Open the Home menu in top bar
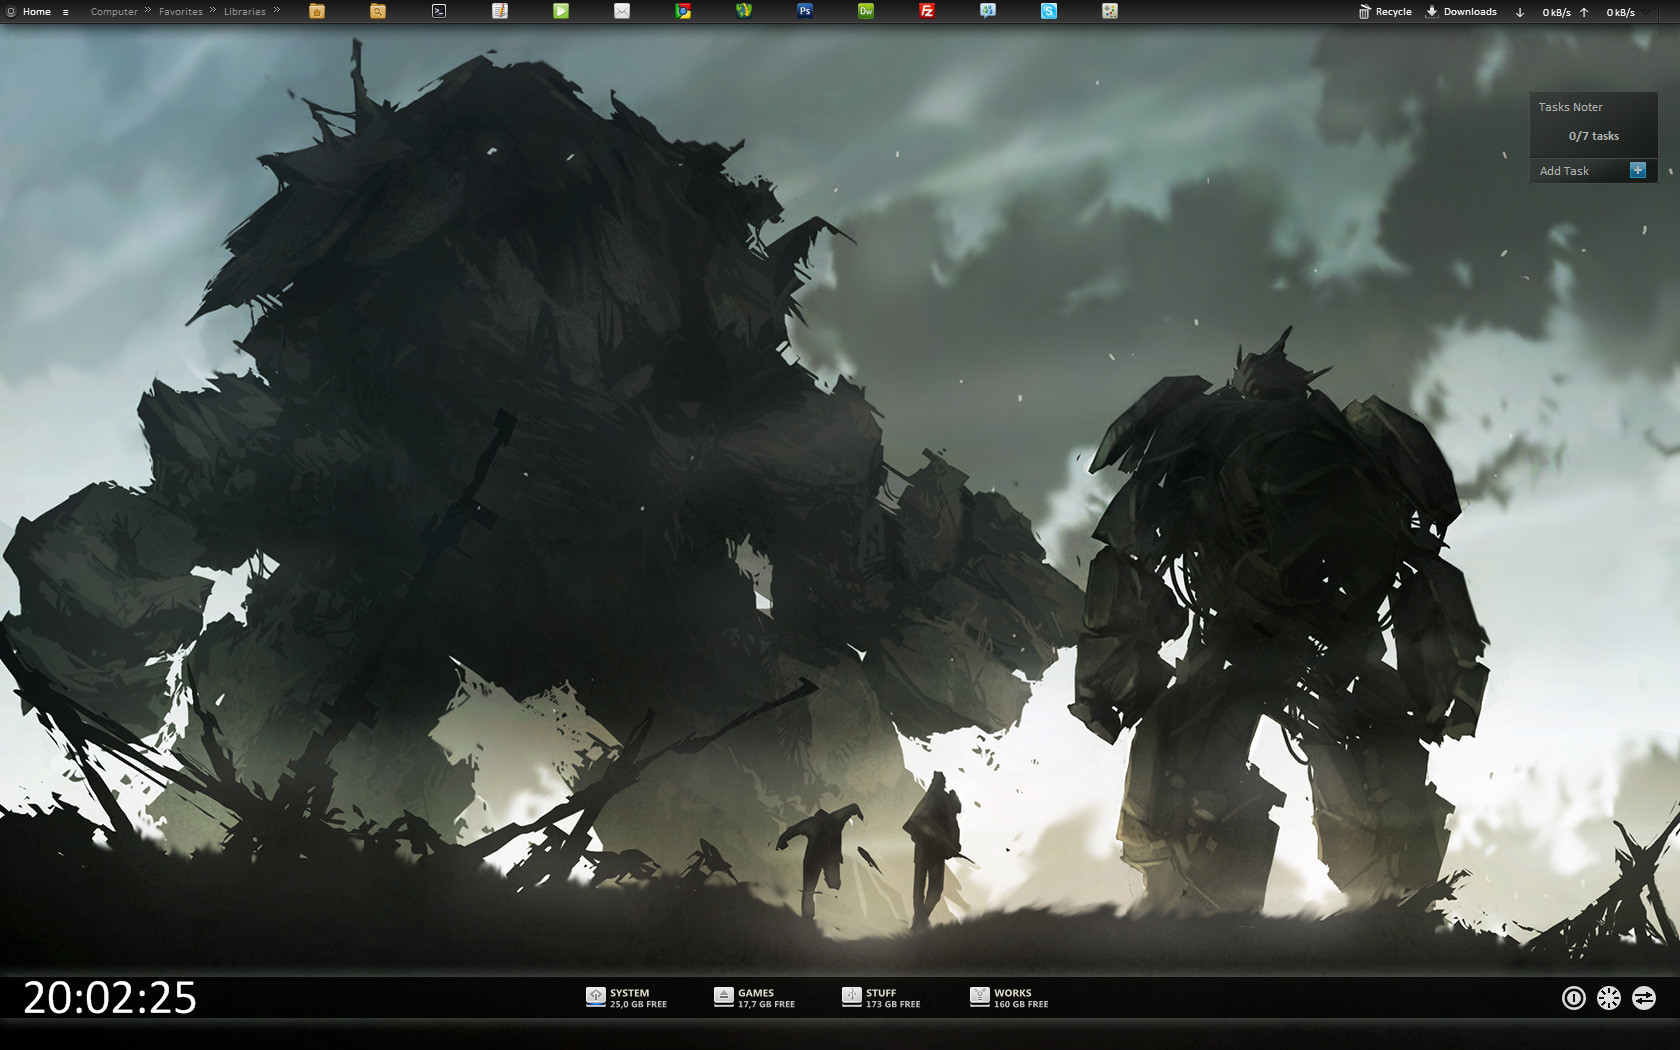Viewport: 1680px width, 1050px height. [x=36, y=12]
